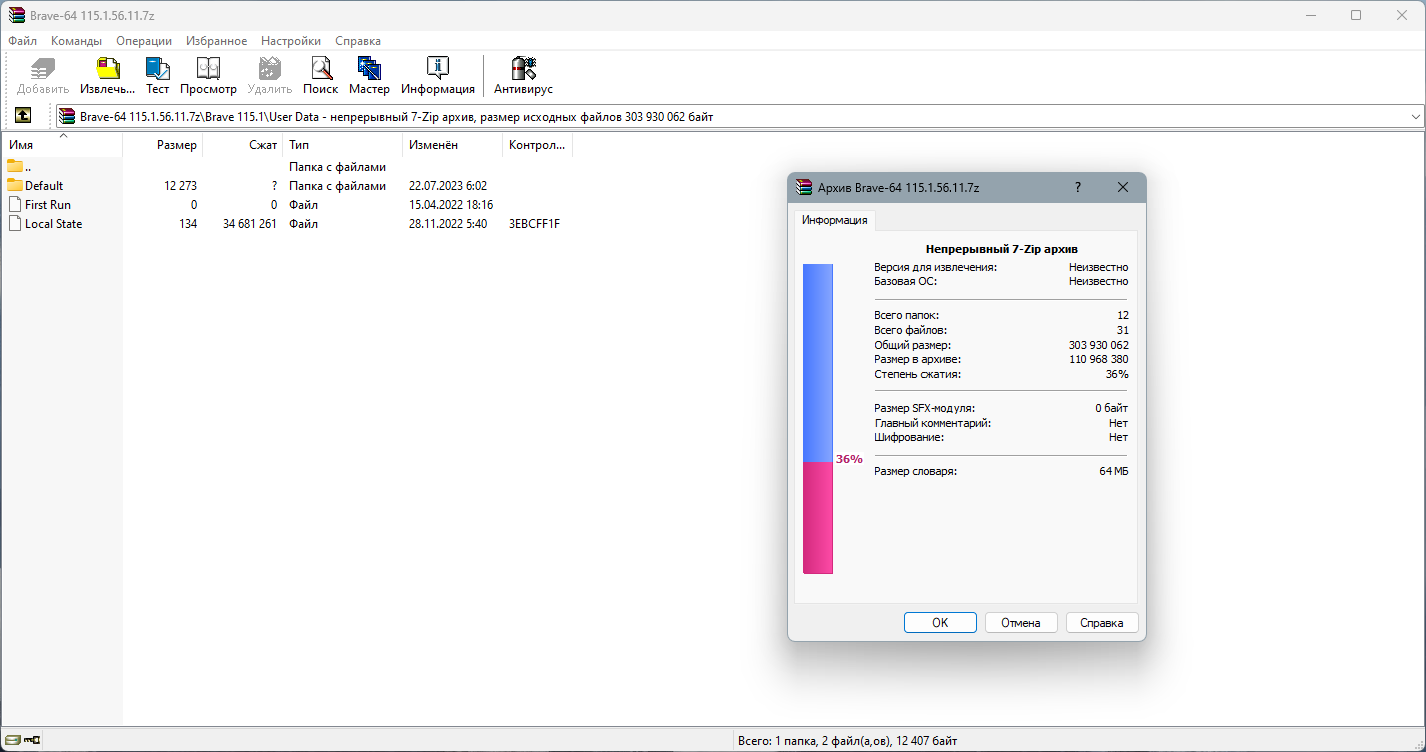Run the Тест archive check tool

tap(158, 76)
